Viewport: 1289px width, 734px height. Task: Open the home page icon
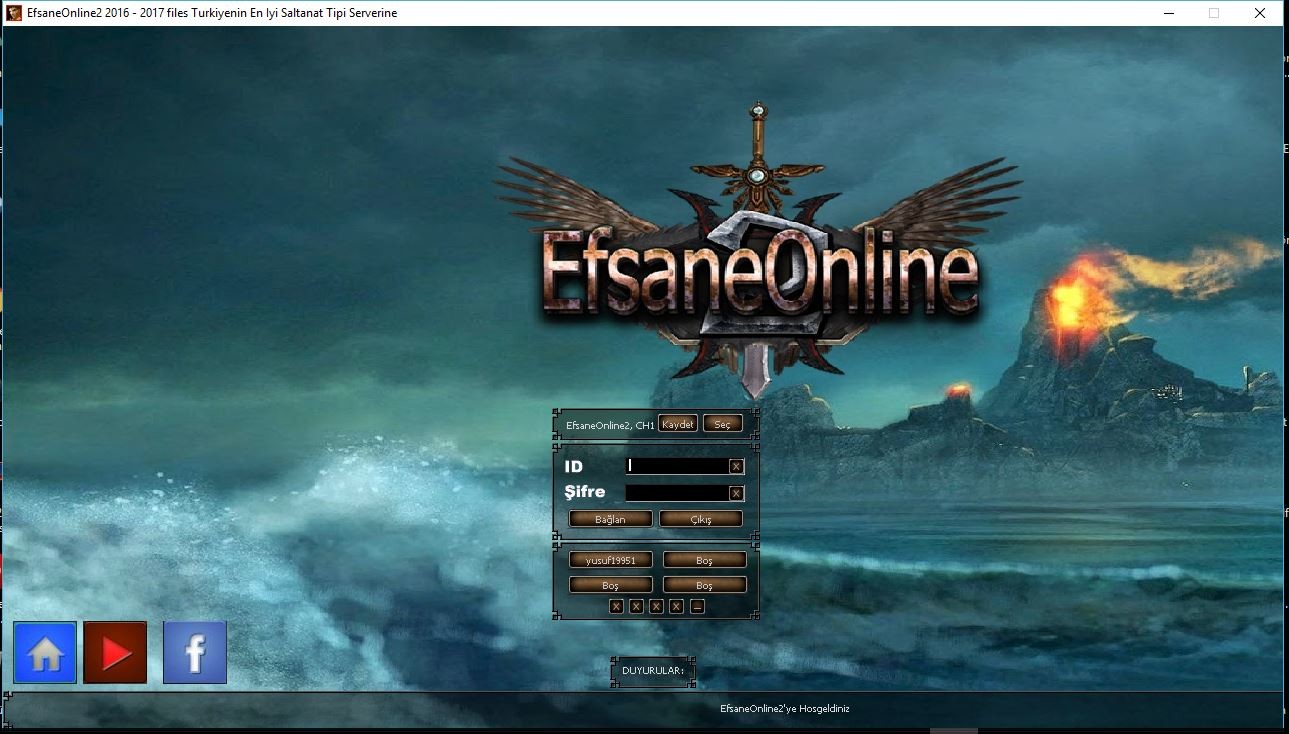(46, 653)
